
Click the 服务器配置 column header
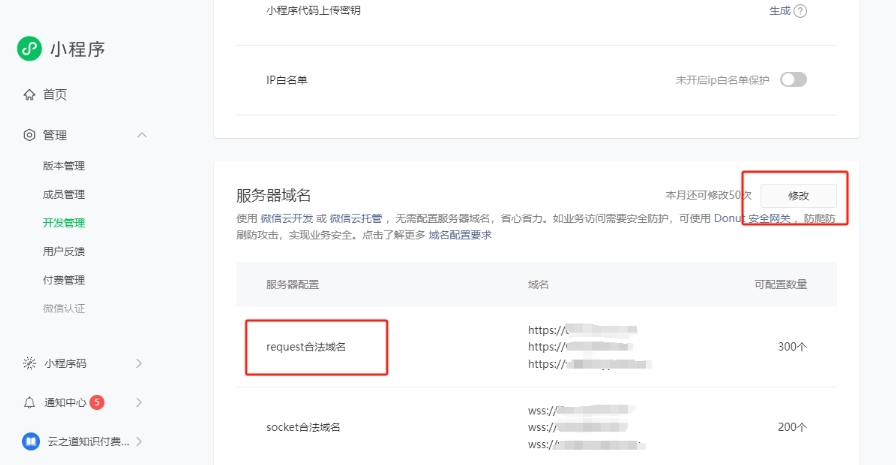293,284
